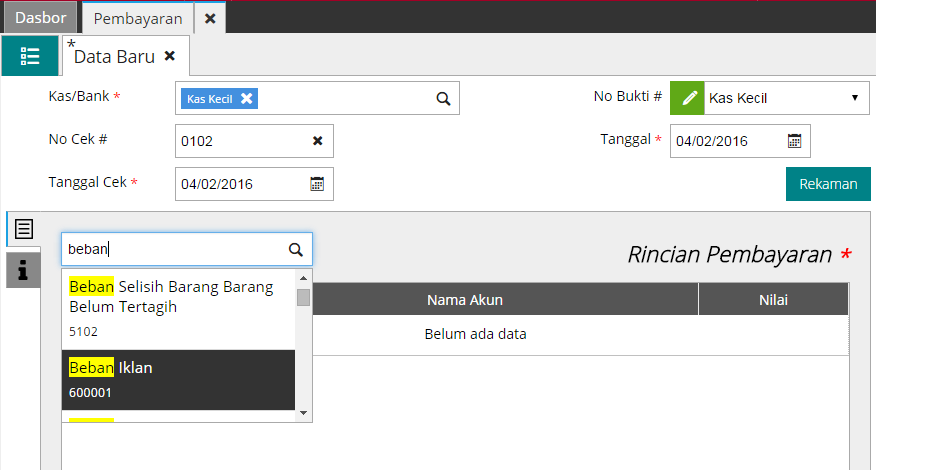Open the info side tab
Screen dimensions: 952x470
24,269
